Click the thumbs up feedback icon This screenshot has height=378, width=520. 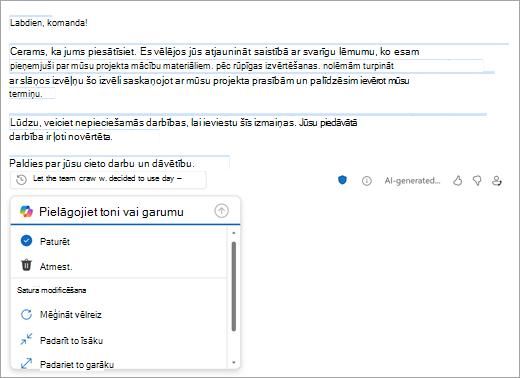click(458, 181)
